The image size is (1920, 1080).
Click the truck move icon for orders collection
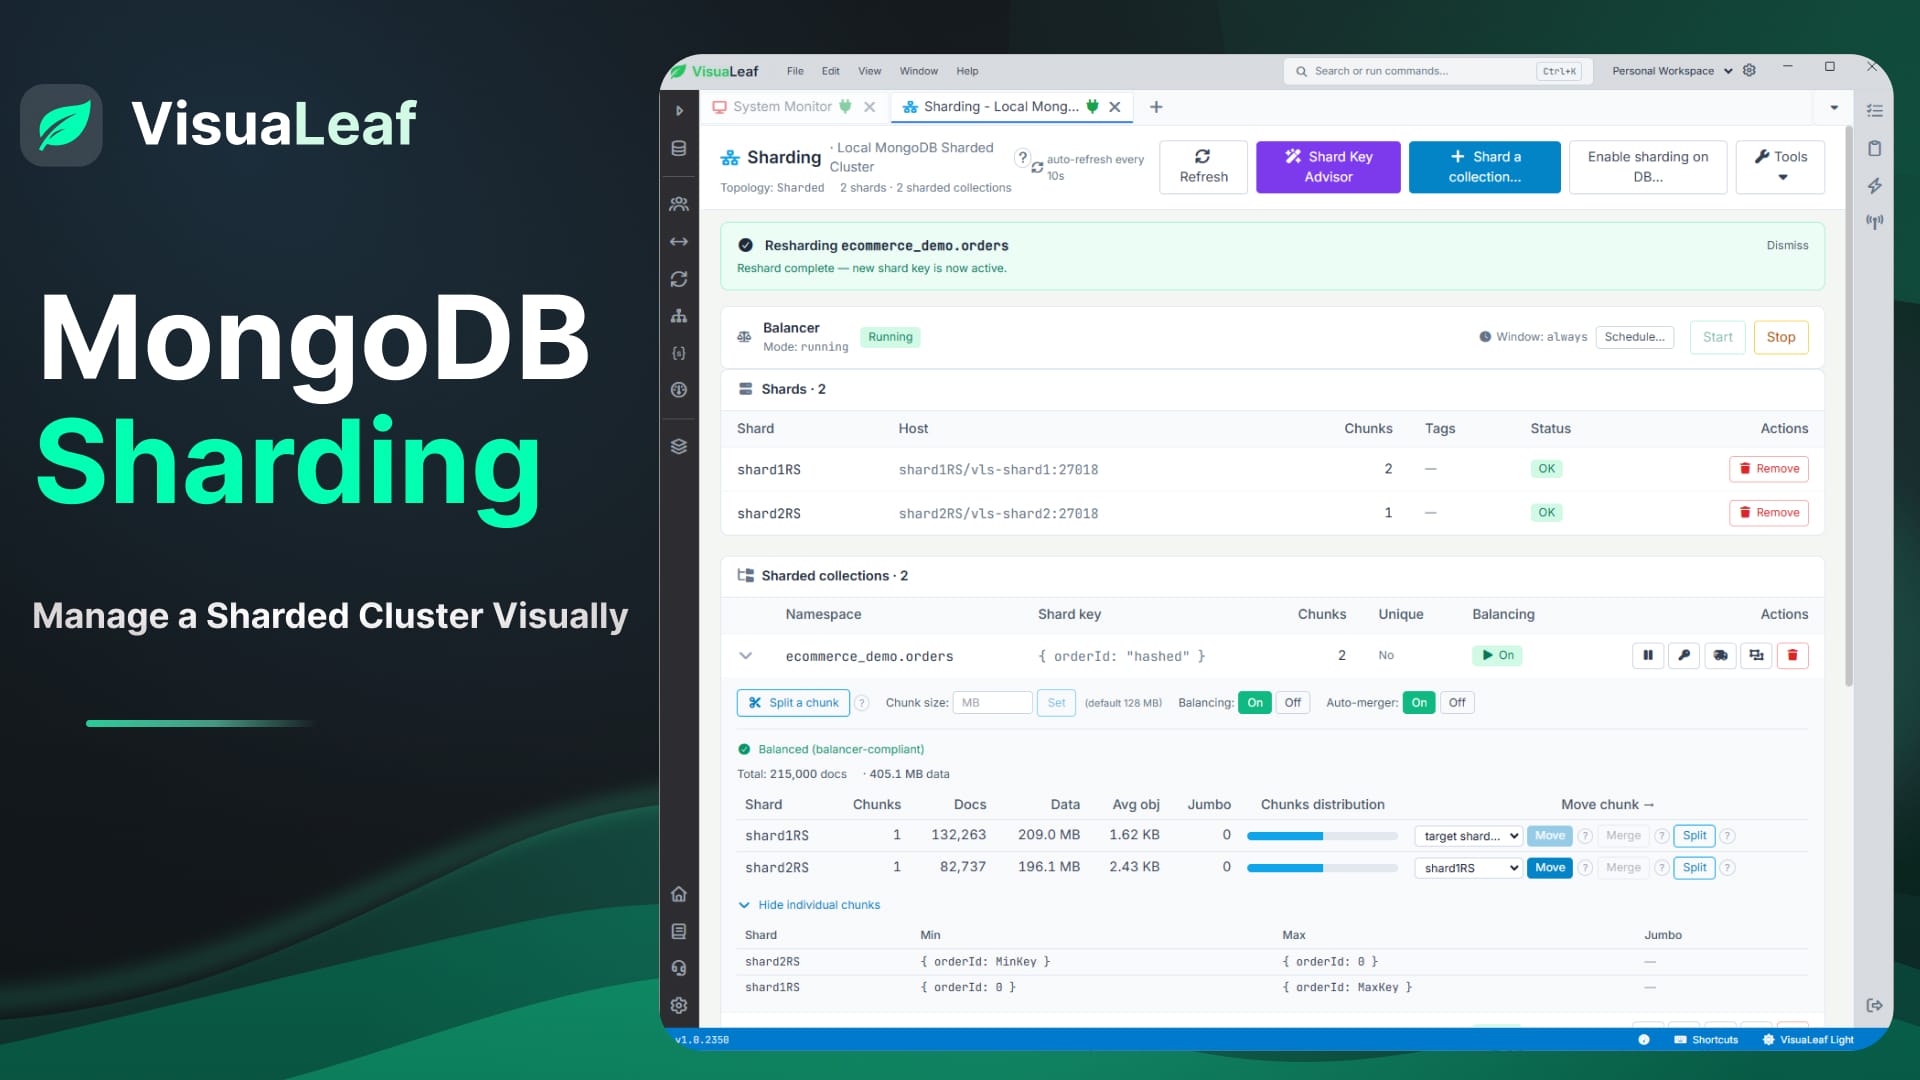coord(1720,656)
